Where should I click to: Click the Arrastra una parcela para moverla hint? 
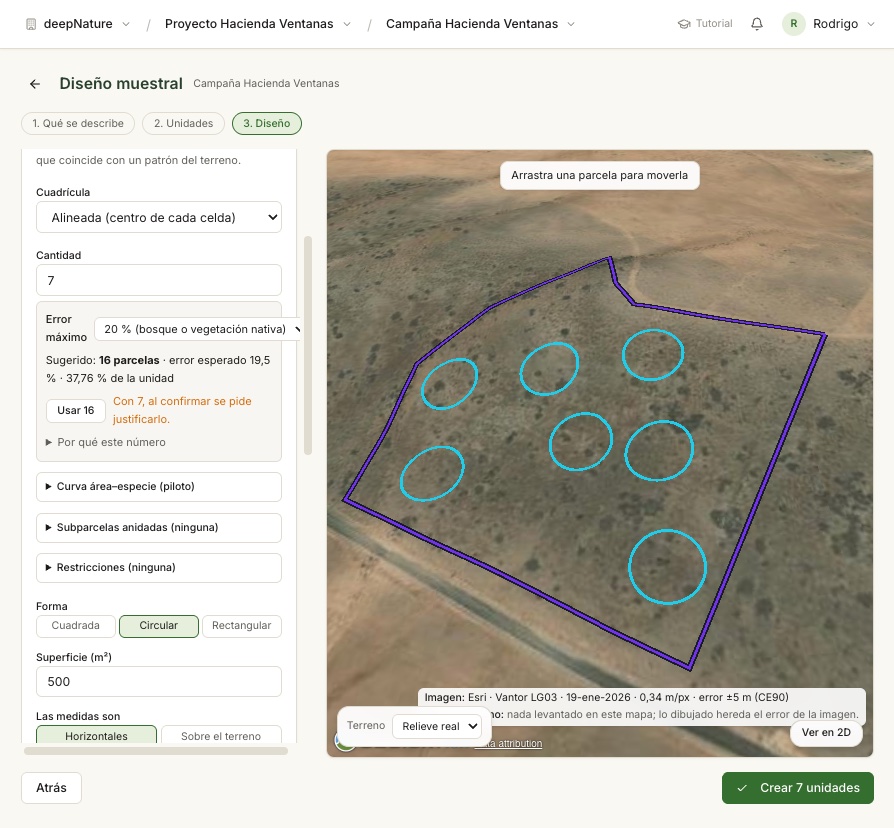(x=599, y=176)
